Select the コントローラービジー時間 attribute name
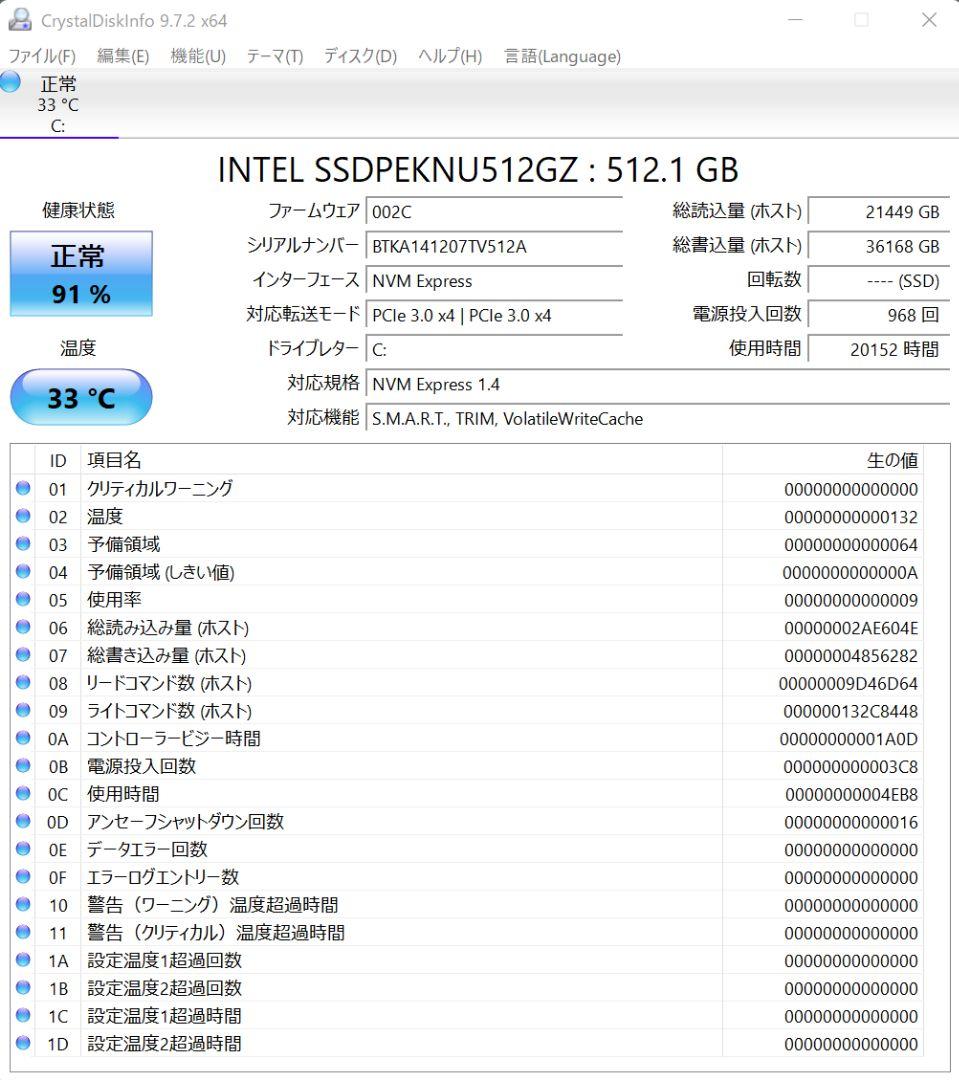 coord(174,739)
